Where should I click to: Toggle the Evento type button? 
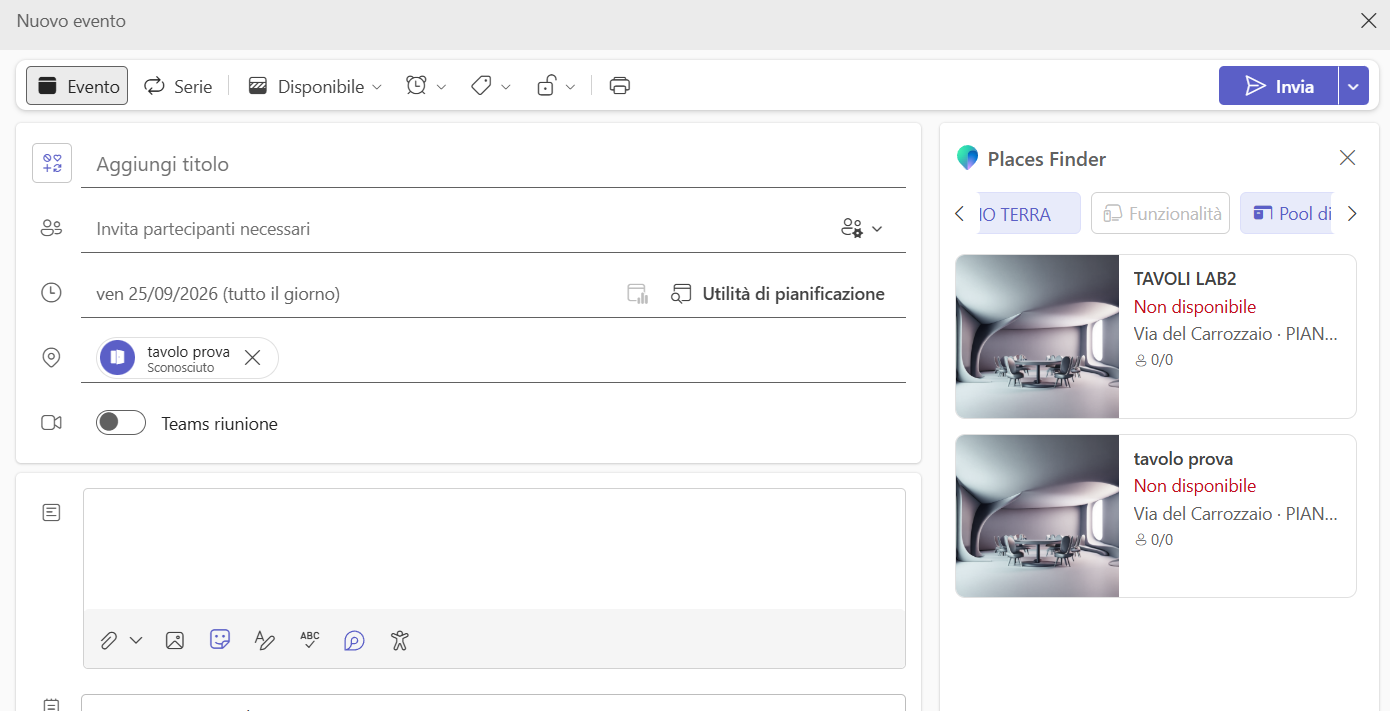point(77,86)
